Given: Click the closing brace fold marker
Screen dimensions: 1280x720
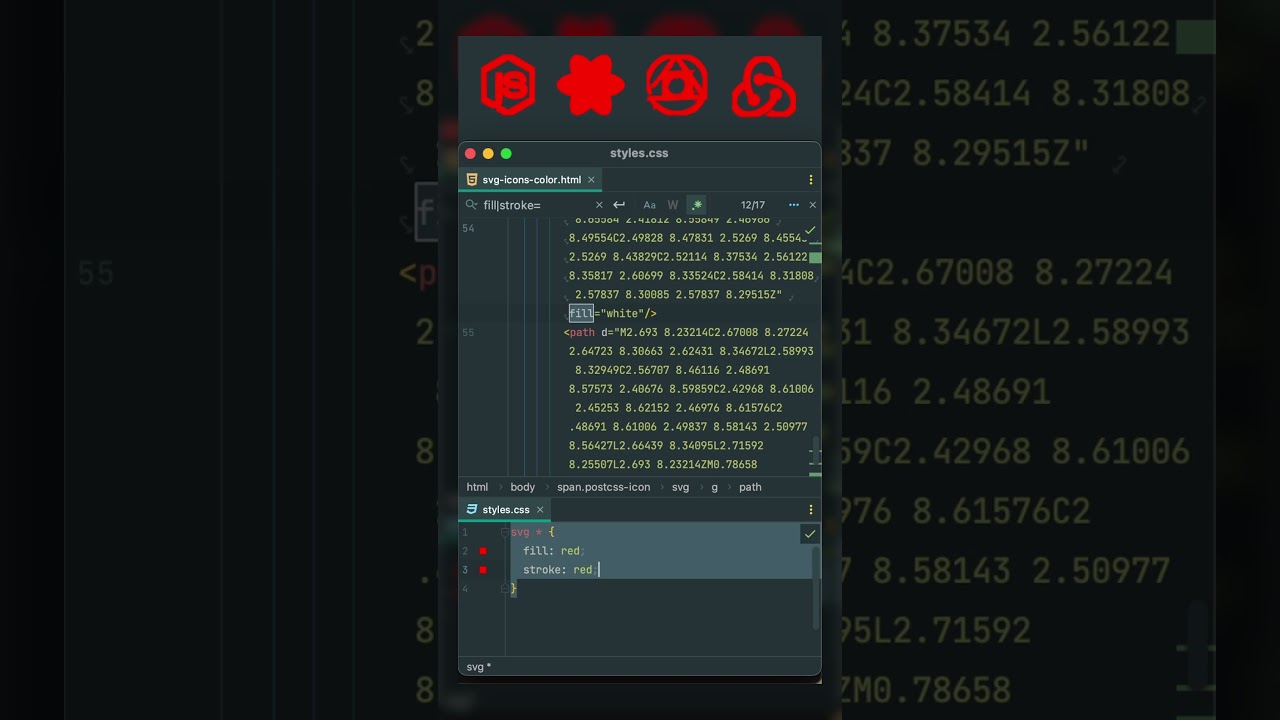Looking at the screenshot, I should (x=505, y=589).
